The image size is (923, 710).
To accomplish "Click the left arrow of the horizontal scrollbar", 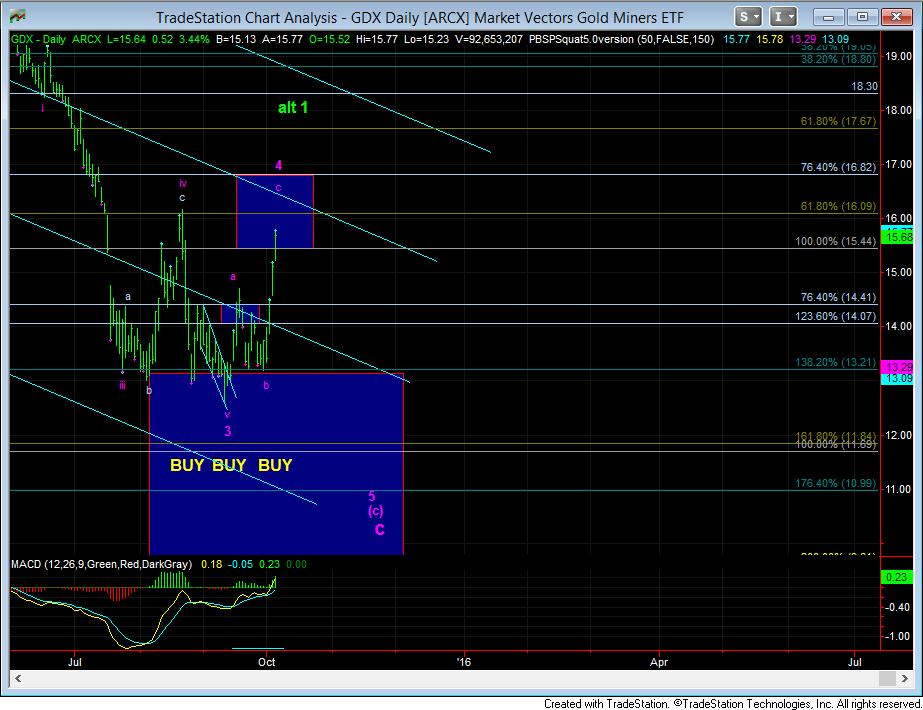I will (18, 679).
